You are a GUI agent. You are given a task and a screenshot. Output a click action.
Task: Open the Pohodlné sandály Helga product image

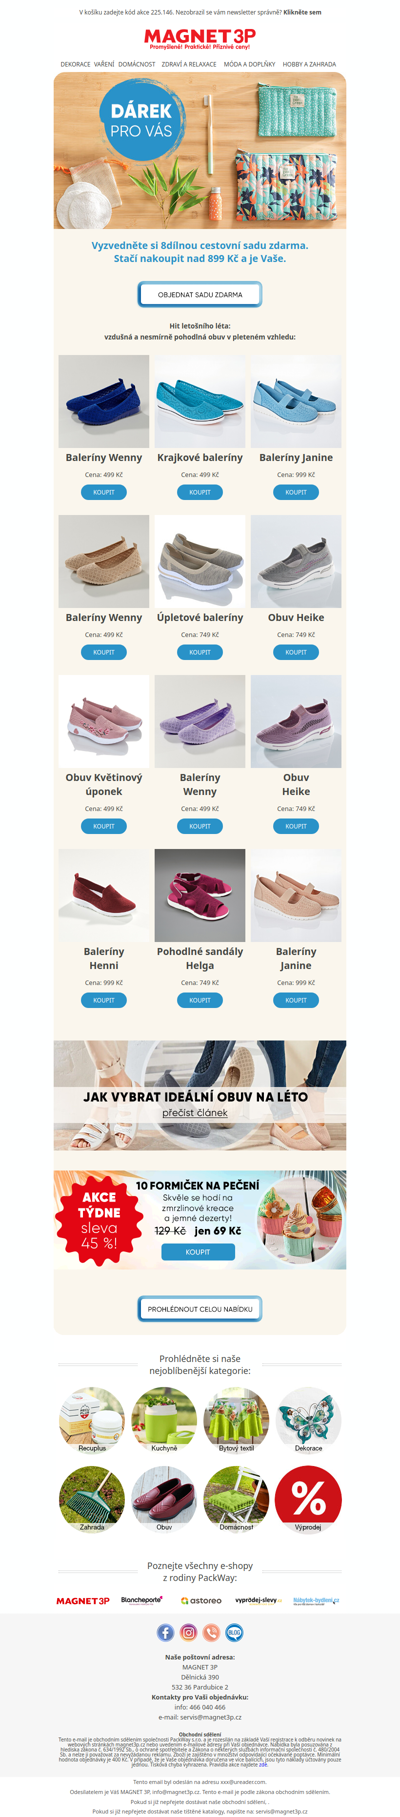200,895
